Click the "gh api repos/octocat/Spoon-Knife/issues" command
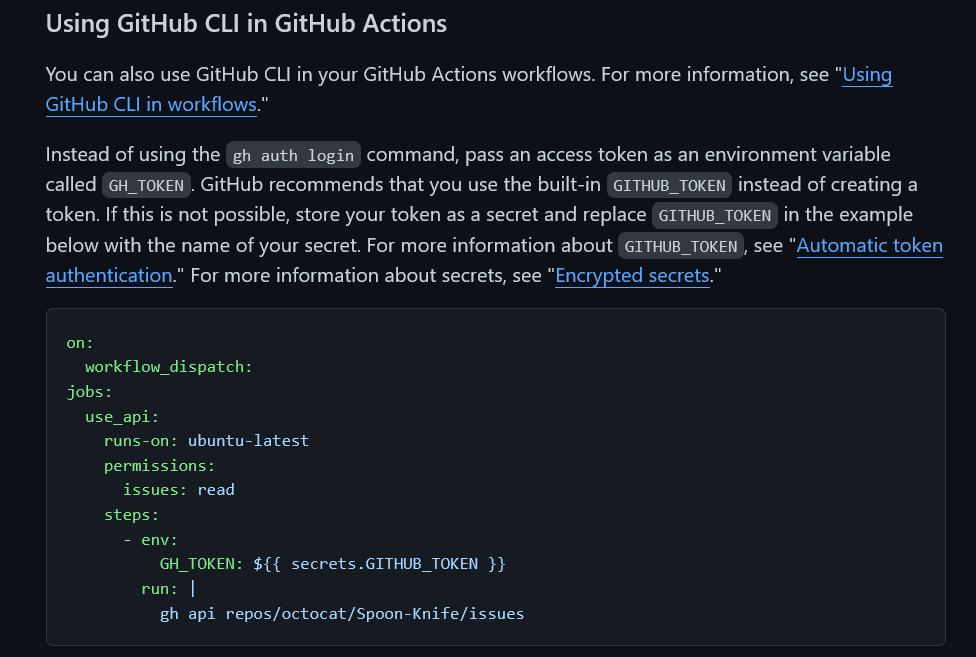The height and width of the screenshot is (657, 976). coord(342,613)
